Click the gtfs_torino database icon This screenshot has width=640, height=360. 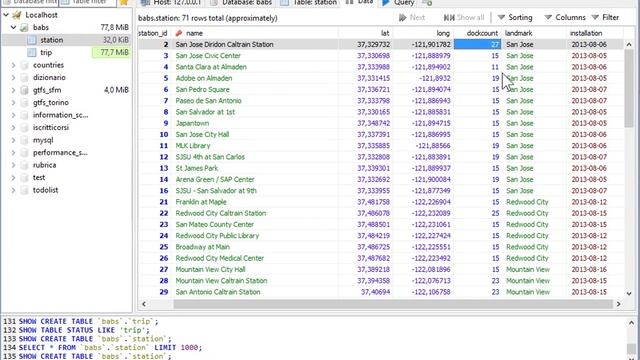[24, 102]
